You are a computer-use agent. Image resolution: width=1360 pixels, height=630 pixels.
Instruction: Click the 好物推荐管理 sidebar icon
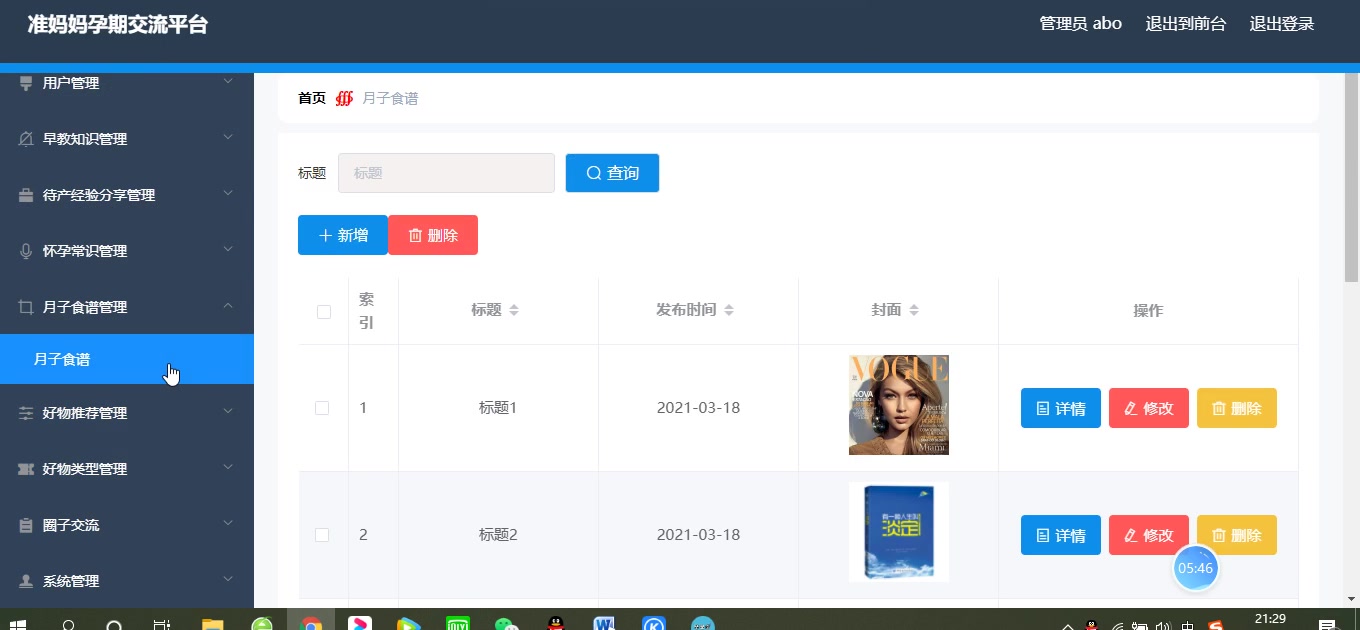24,412
